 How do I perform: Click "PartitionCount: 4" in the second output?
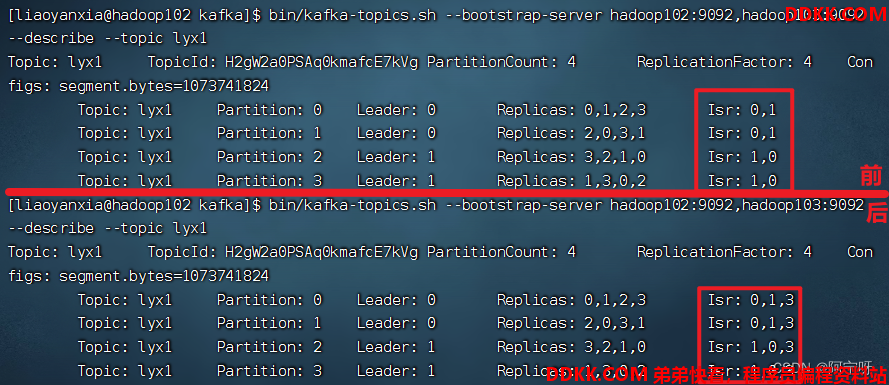[x=501, y=252]
